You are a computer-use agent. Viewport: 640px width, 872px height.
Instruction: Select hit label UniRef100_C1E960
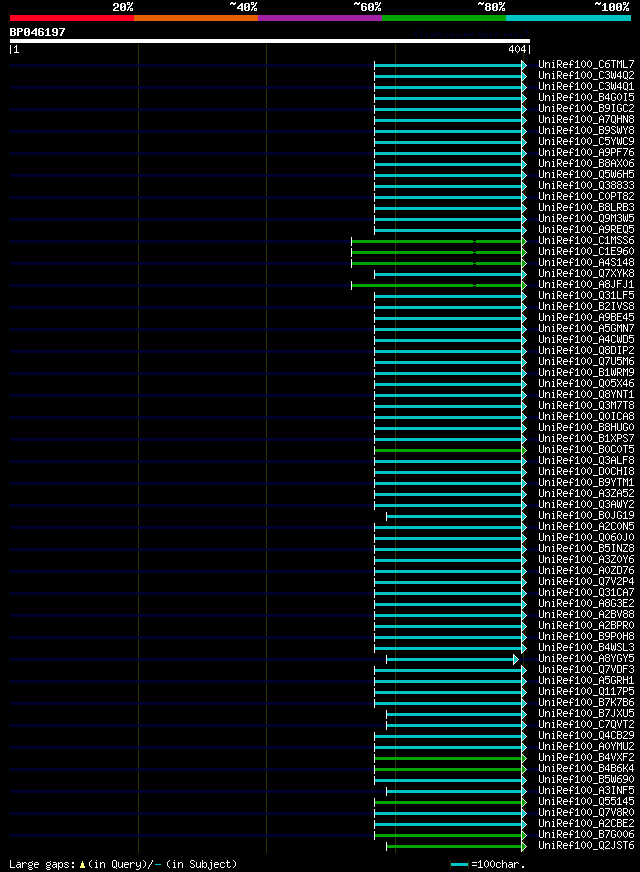[x=586, y=251]
